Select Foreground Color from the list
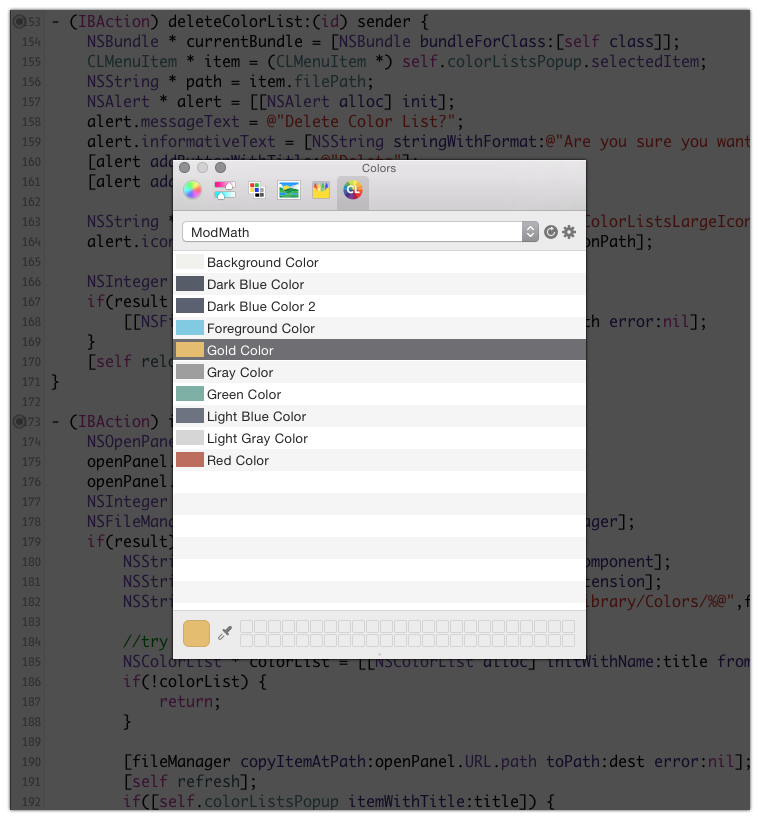The image size is (760, 820). [x=260, y=328]
